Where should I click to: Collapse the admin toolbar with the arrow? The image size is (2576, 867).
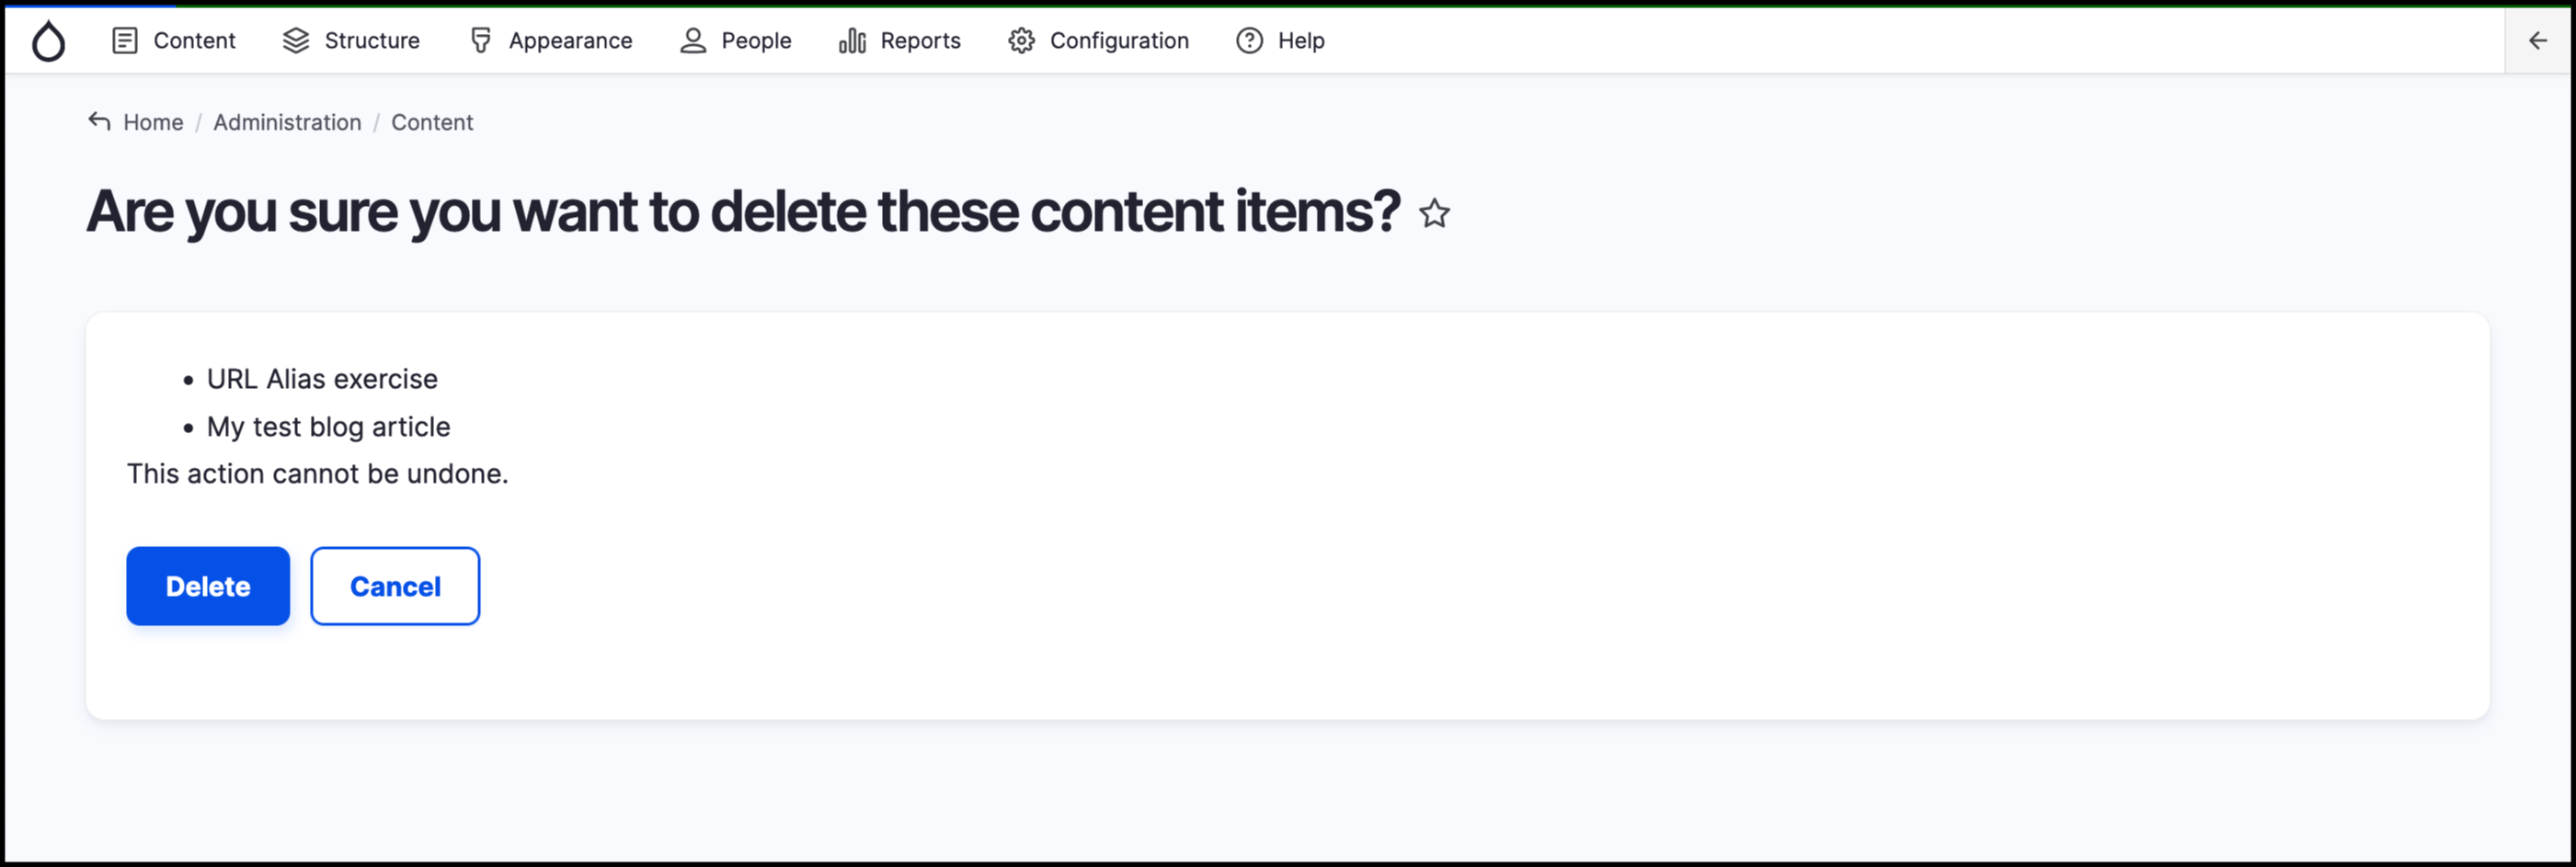click(2538, 41)
